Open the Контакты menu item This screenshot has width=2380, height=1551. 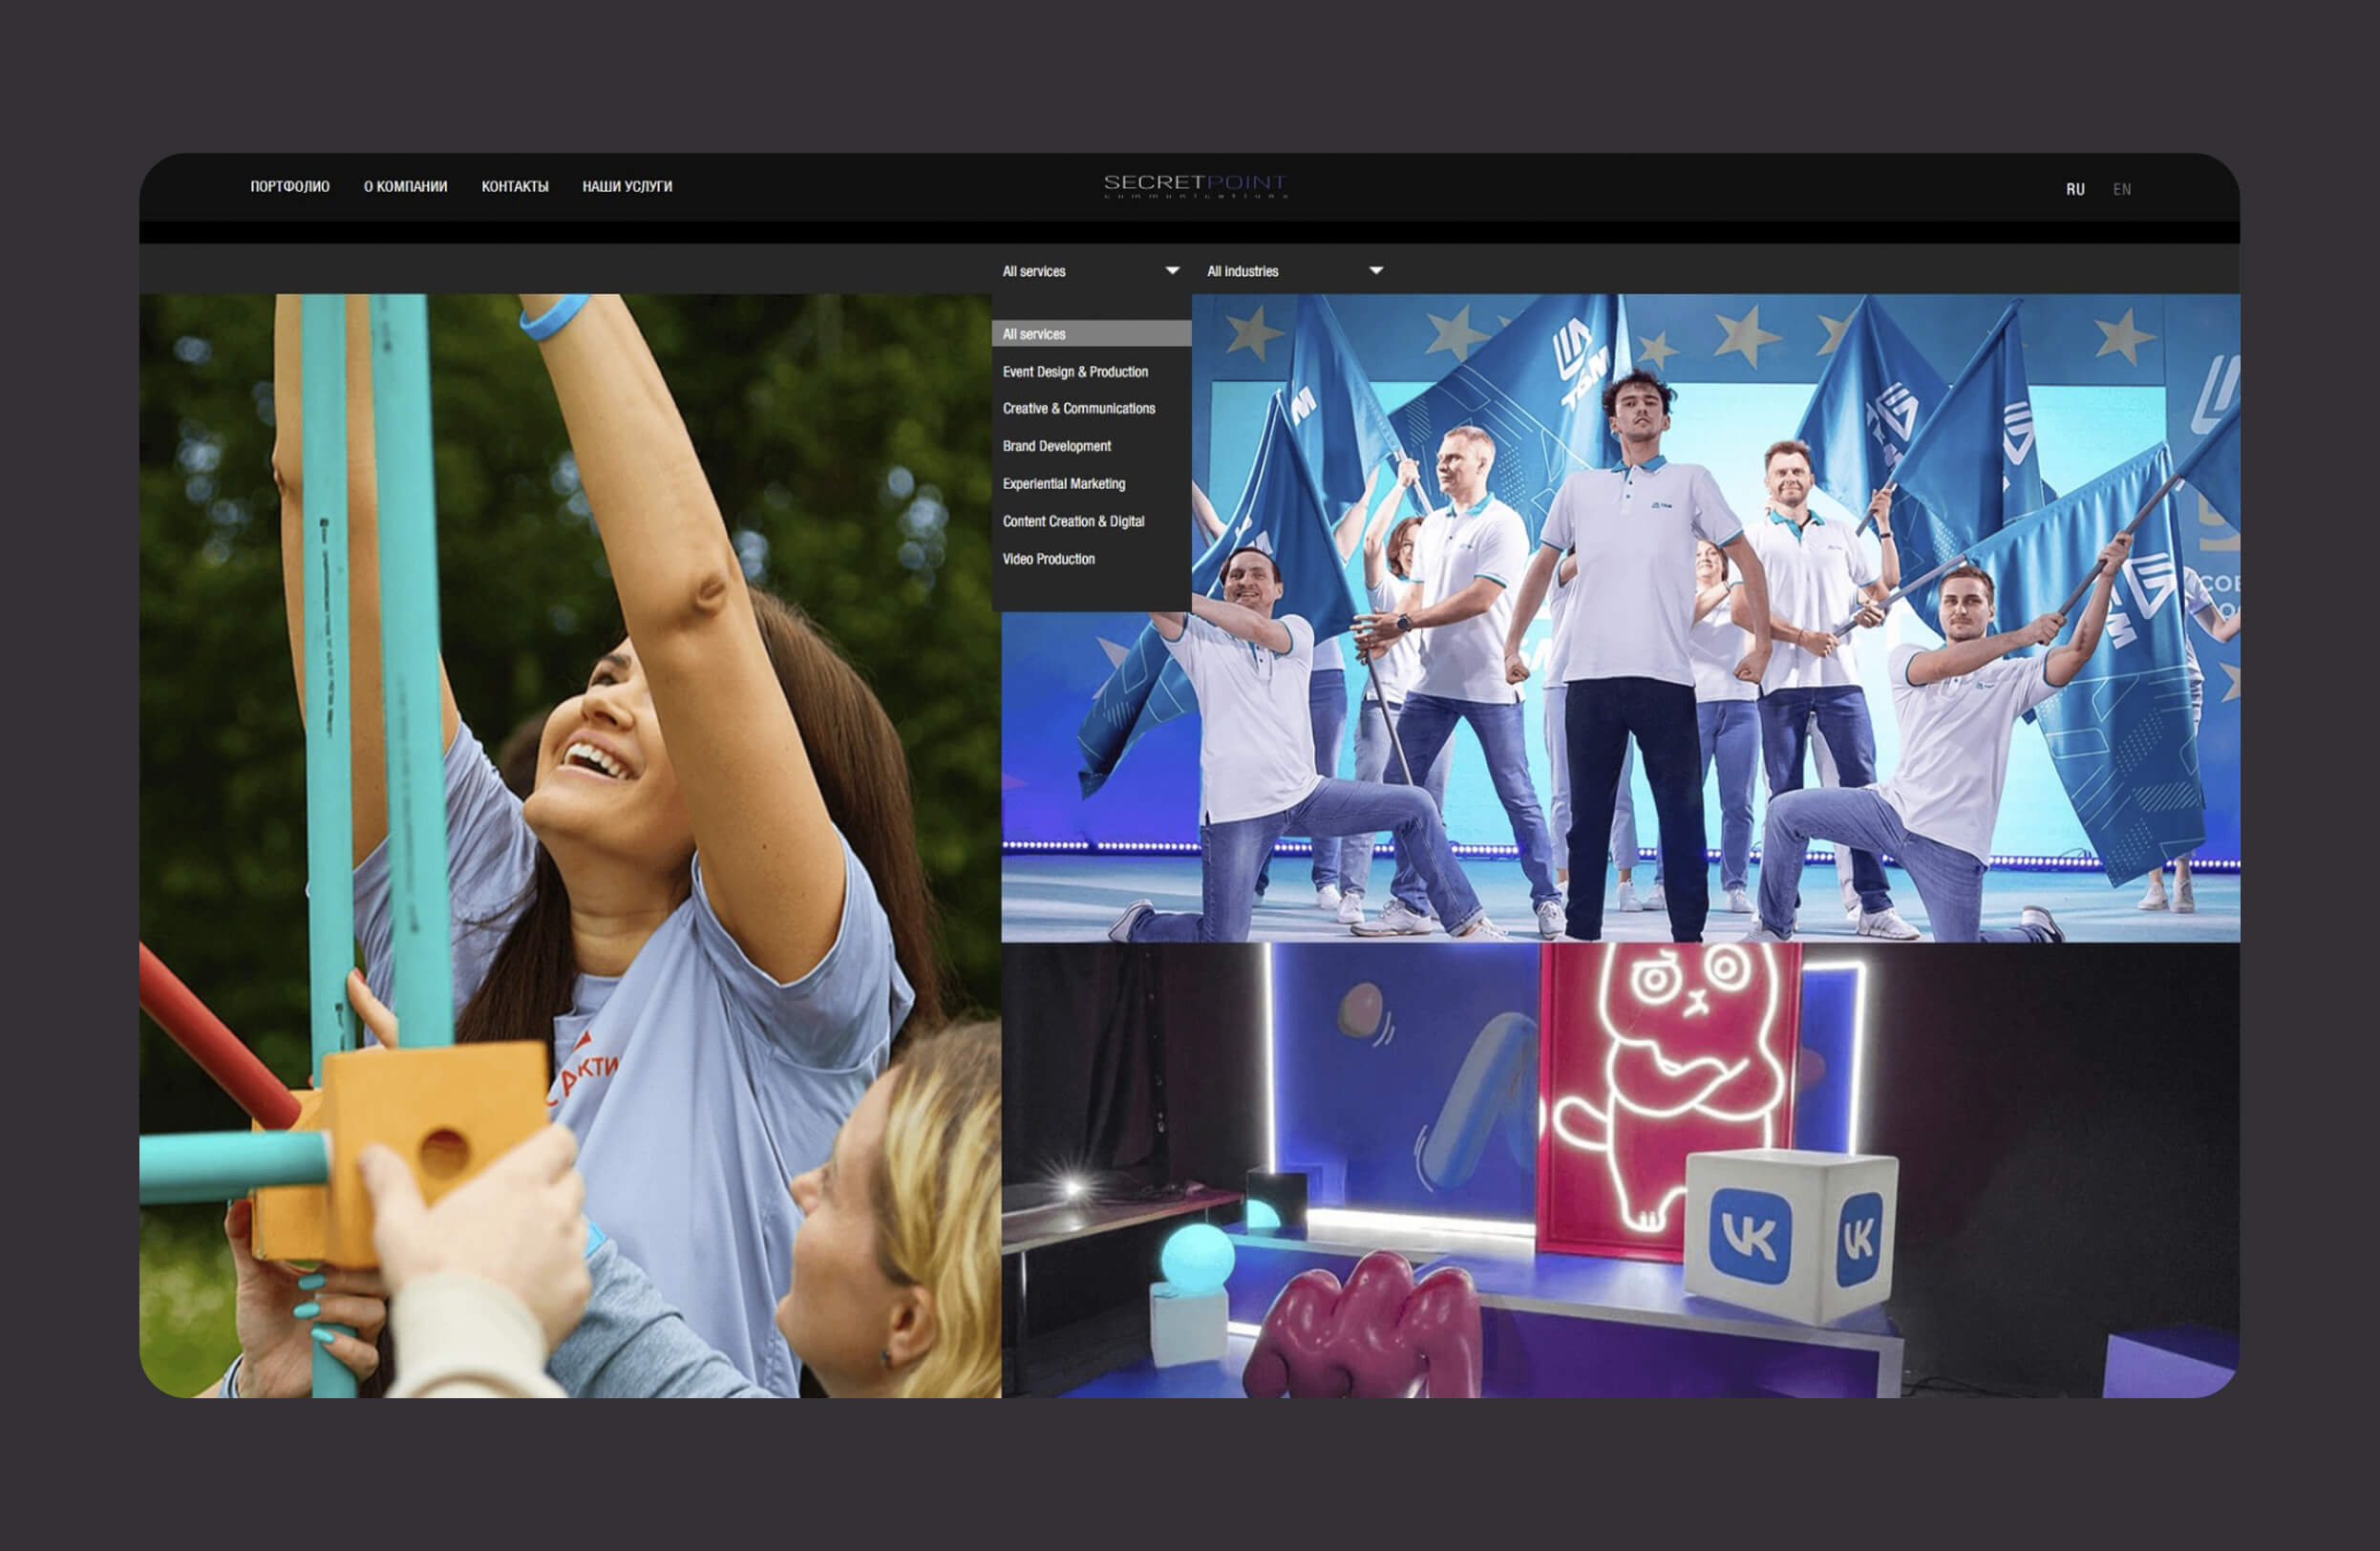pos(515,187)
